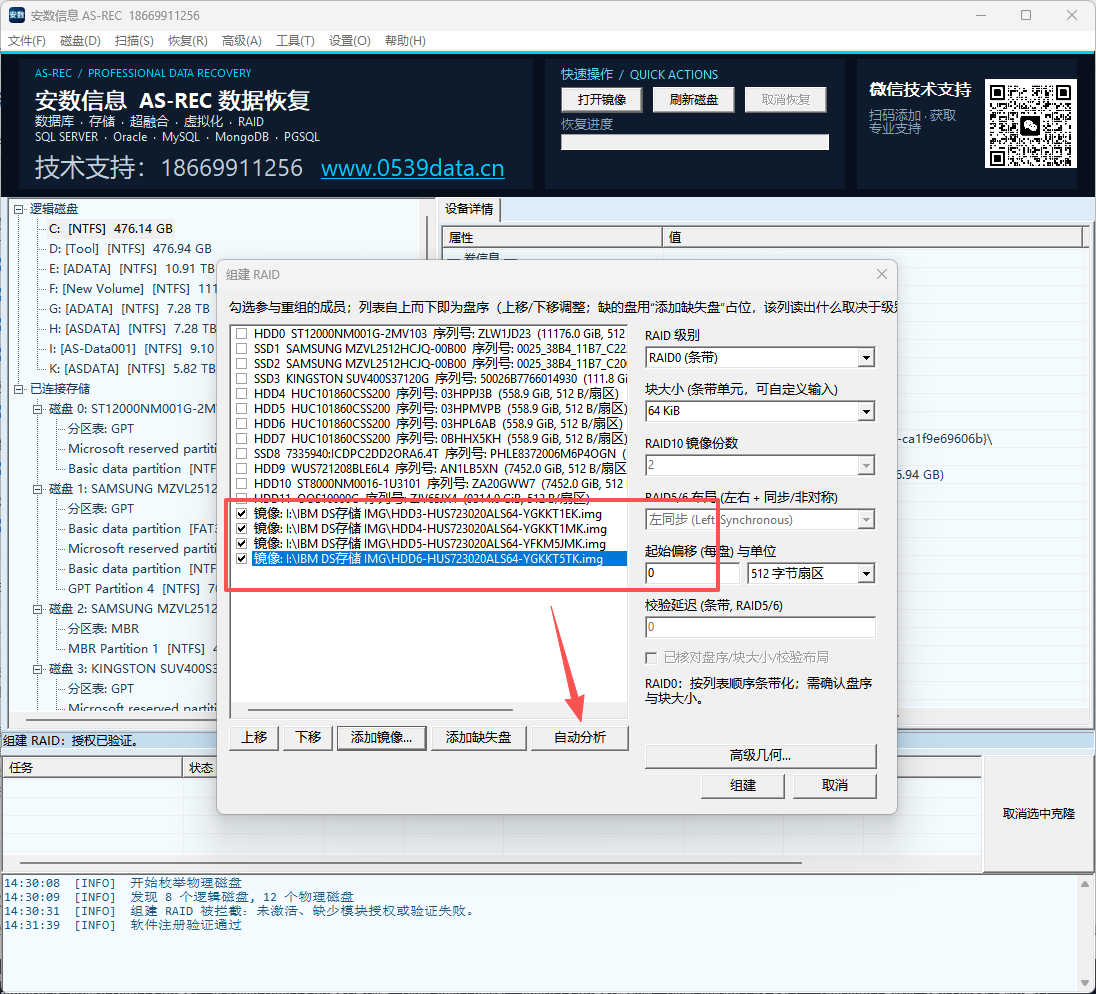Click the 取消选中克隆 button
This screenshot has height=994, width=1096.
[x=1039, y=814]
